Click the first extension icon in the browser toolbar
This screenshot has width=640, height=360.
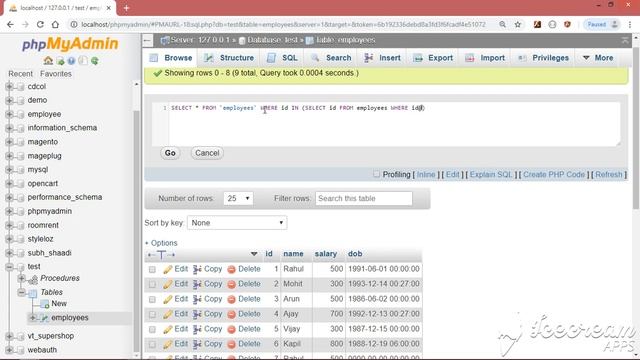[x=537, y=24]
